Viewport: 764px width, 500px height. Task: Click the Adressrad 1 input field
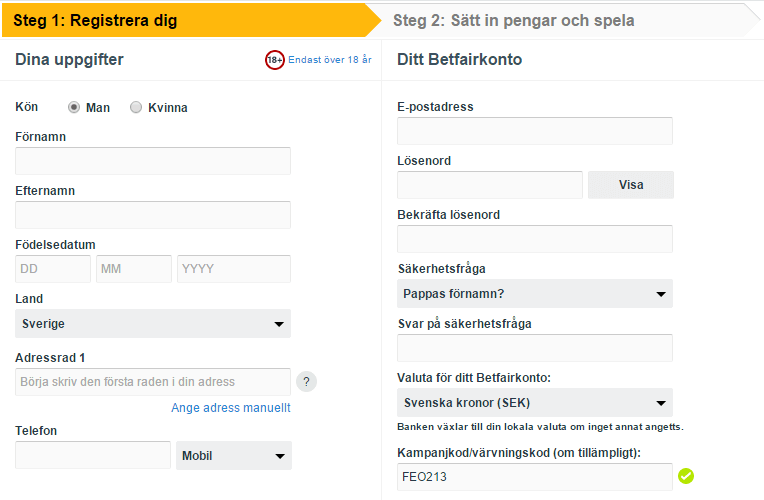tap(153, 382)
